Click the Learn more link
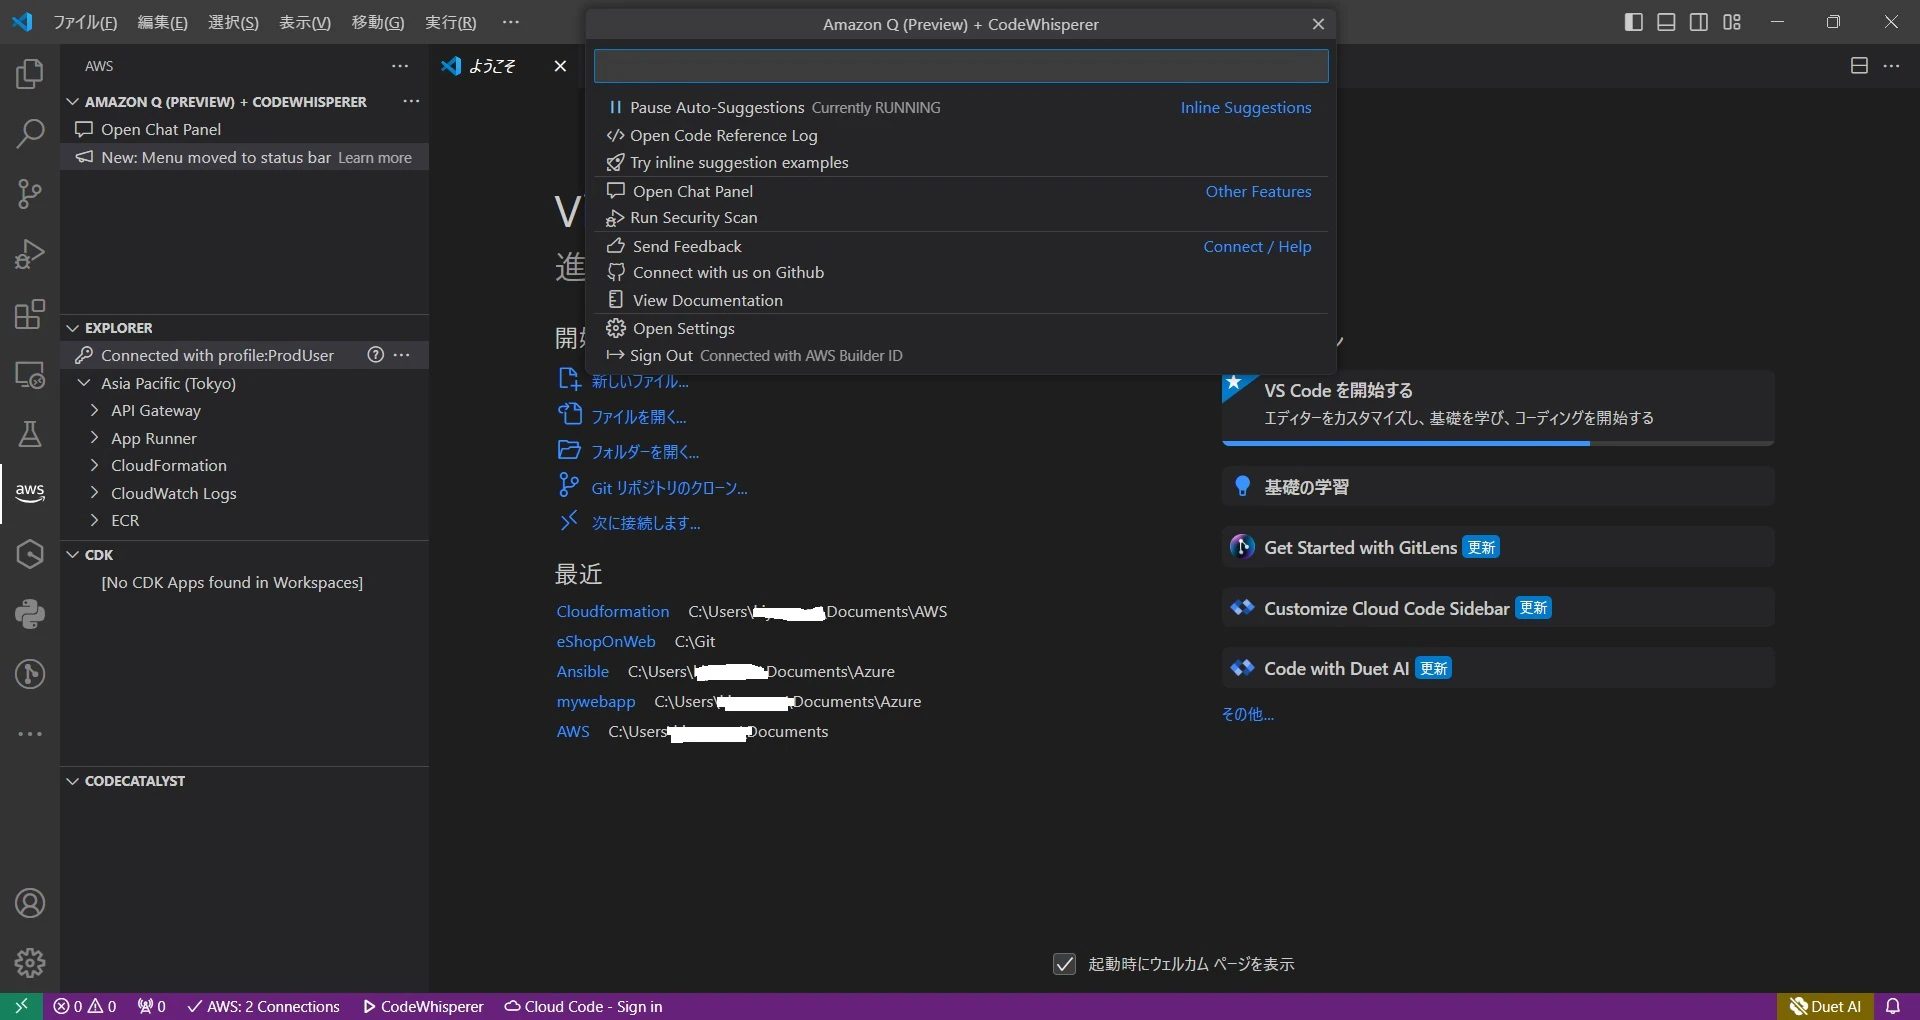This screenshot has height=1020, width=1920. [x=375, y=158]
